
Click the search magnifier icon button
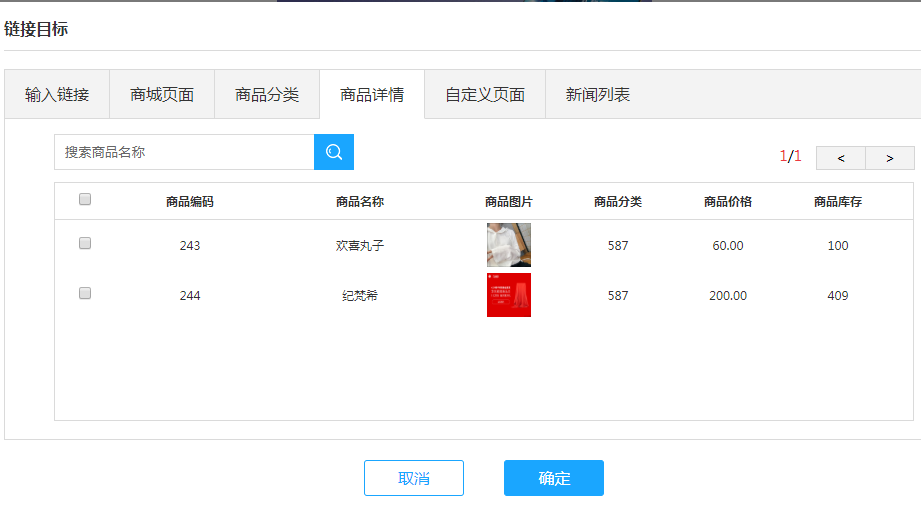(334, 152)
